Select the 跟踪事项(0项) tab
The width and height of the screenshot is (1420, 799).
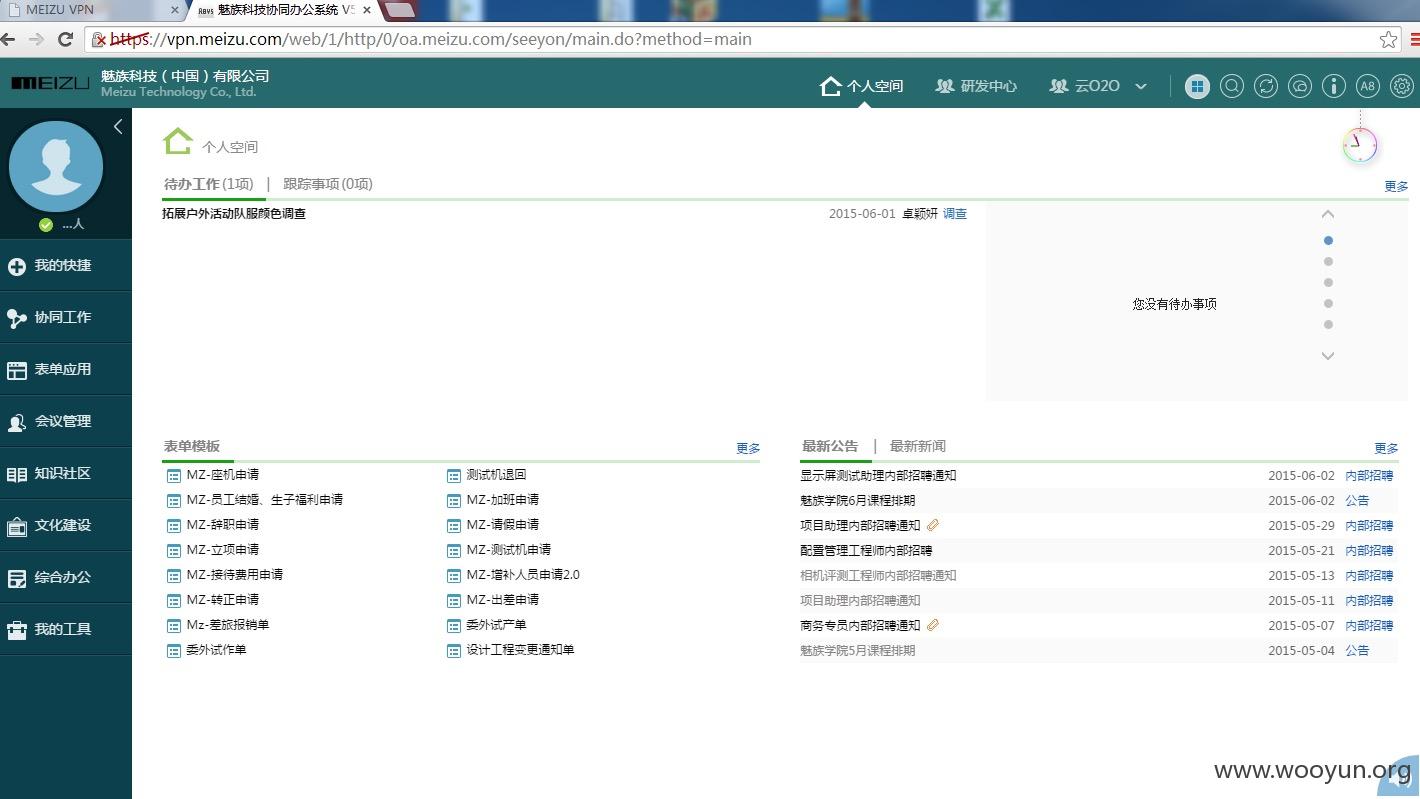coord(328,184)
